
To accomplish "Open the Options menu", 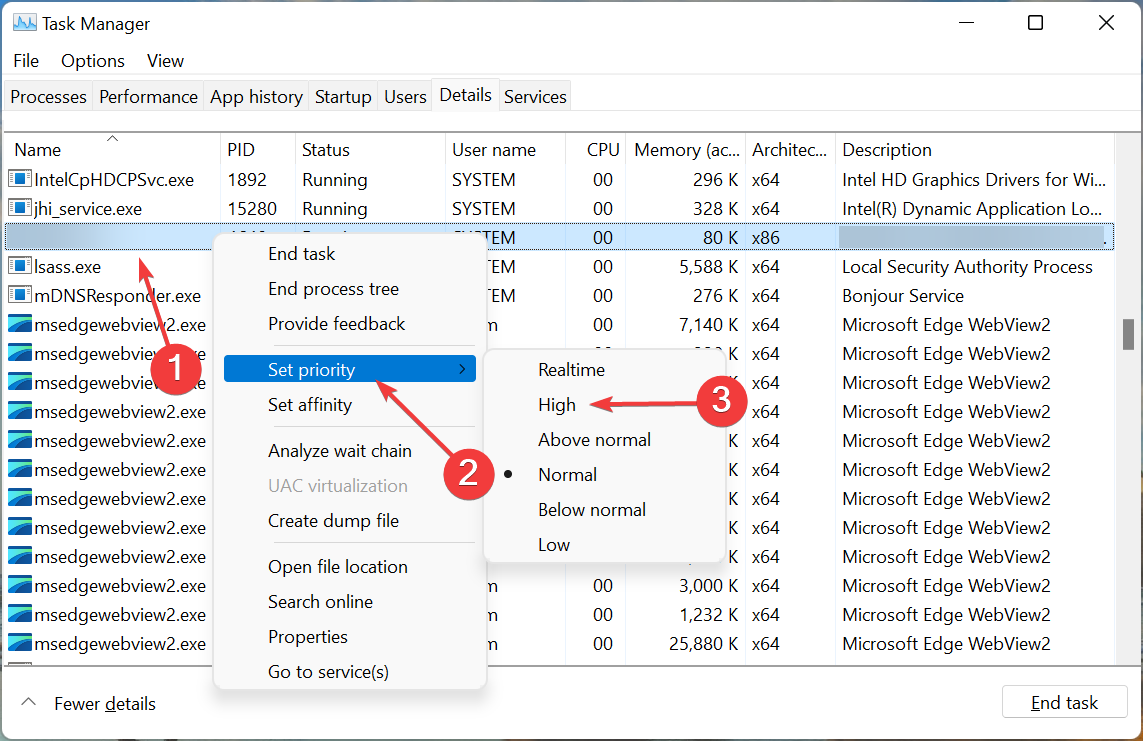I will (93, 60).
